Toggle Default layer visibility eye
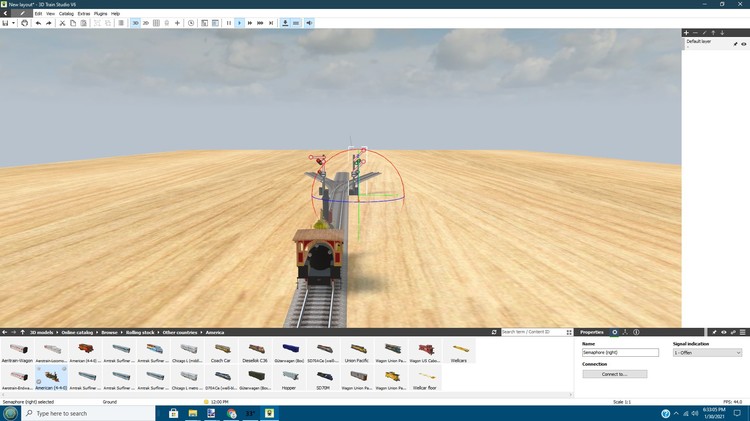Screen dimensions: 750x421 click(744, 44)
